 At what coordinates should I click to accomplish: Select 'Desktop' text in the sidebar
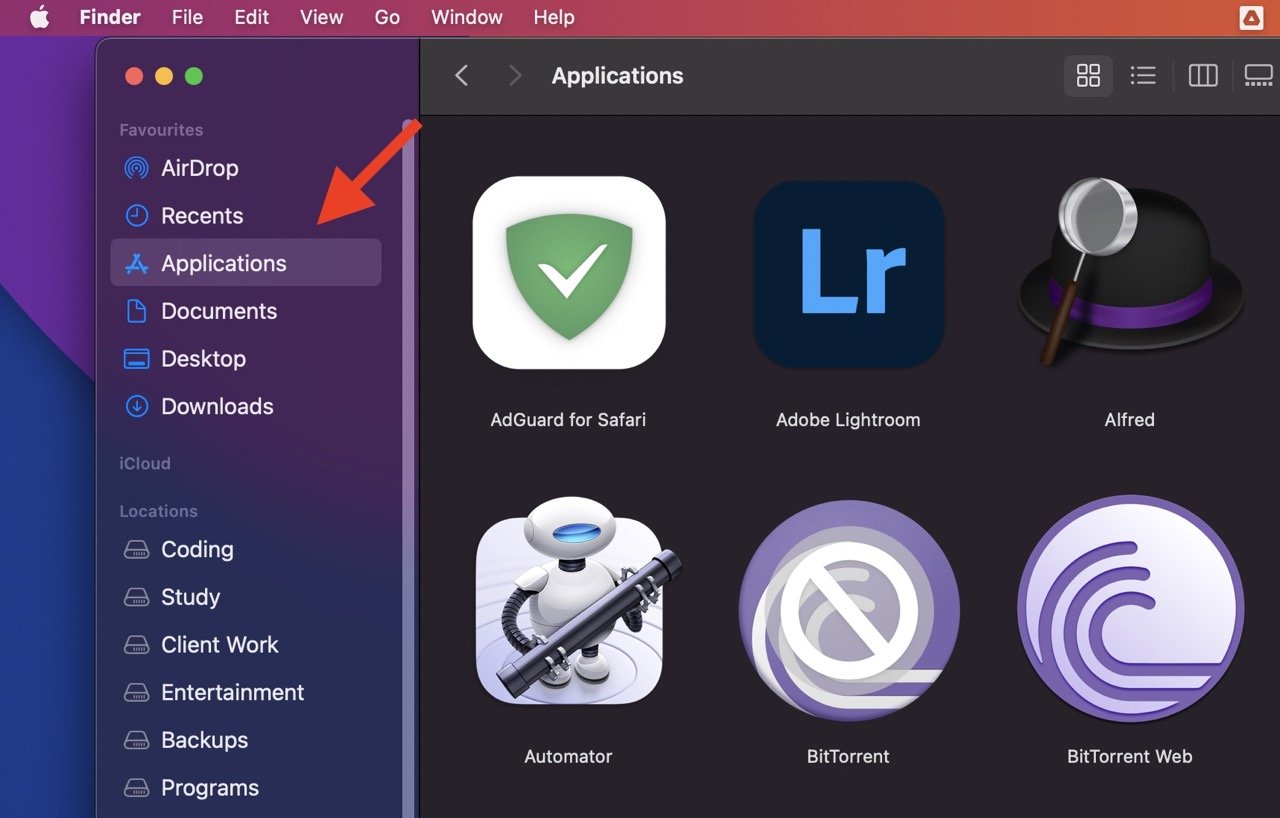point(203,359)
